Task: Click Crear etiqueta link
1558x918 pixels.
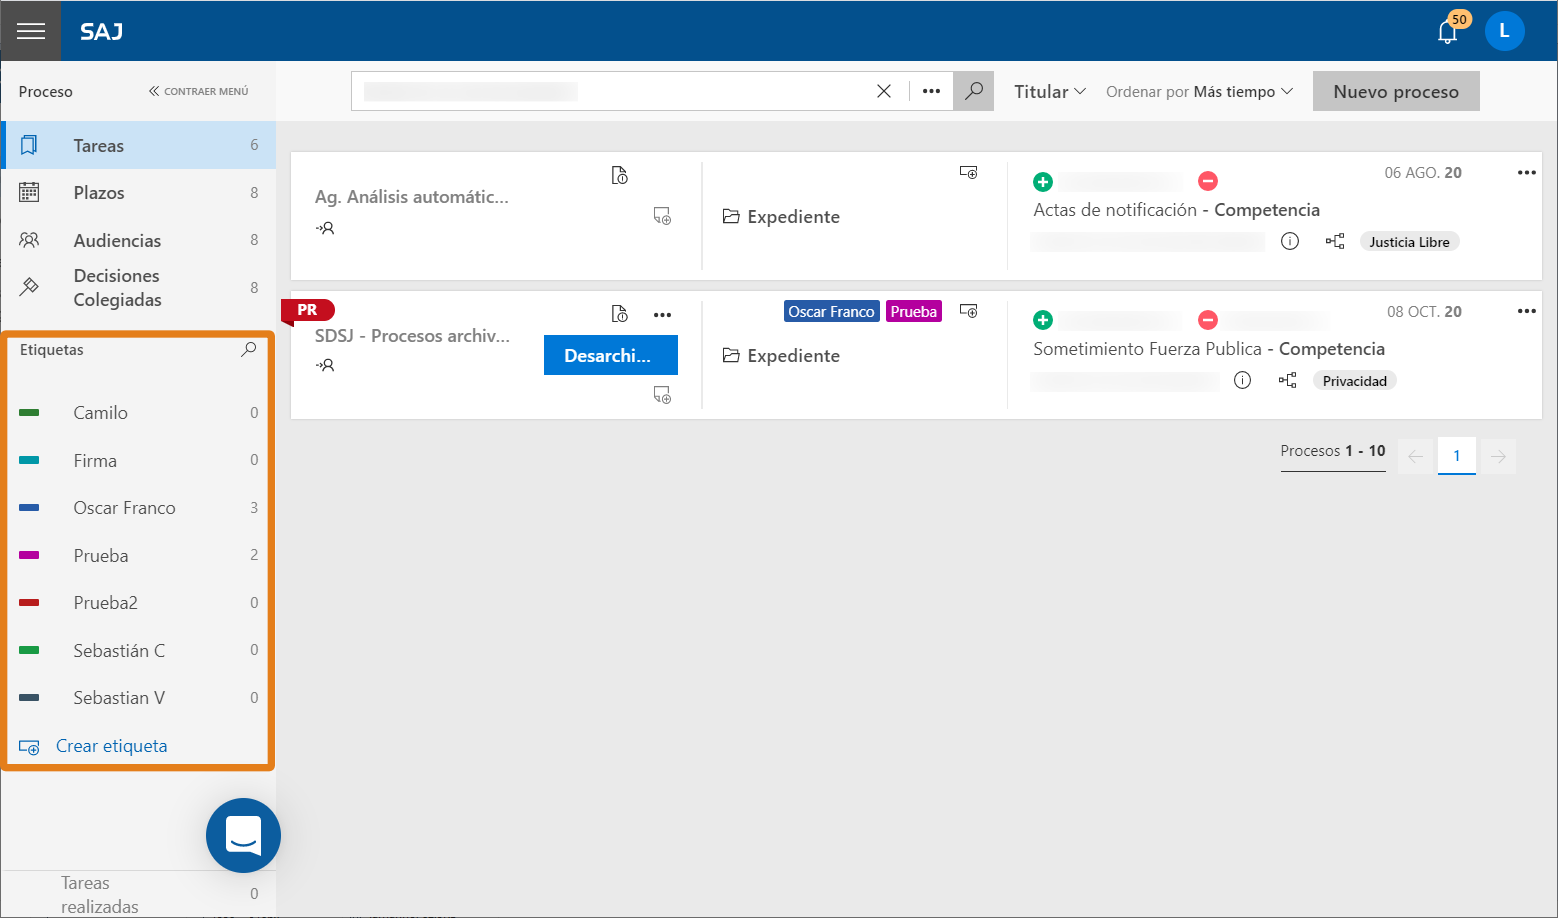Action: [112, 746]
